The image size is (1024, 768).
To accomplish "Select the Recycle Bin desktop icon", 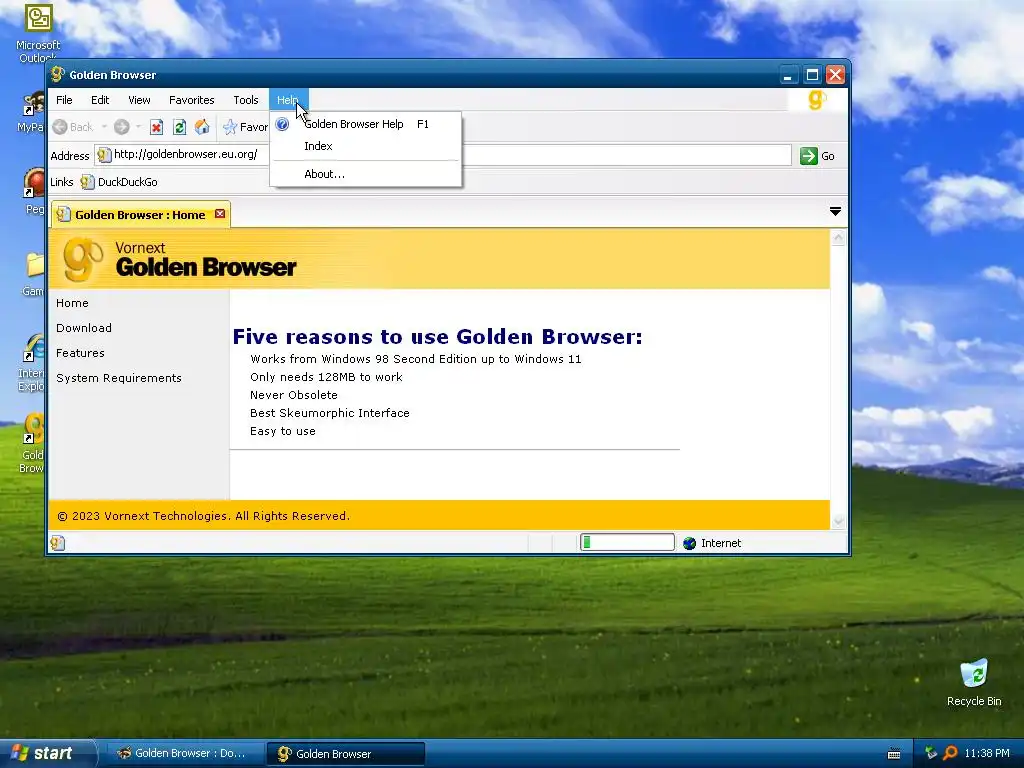I will (x=974, y=682).
